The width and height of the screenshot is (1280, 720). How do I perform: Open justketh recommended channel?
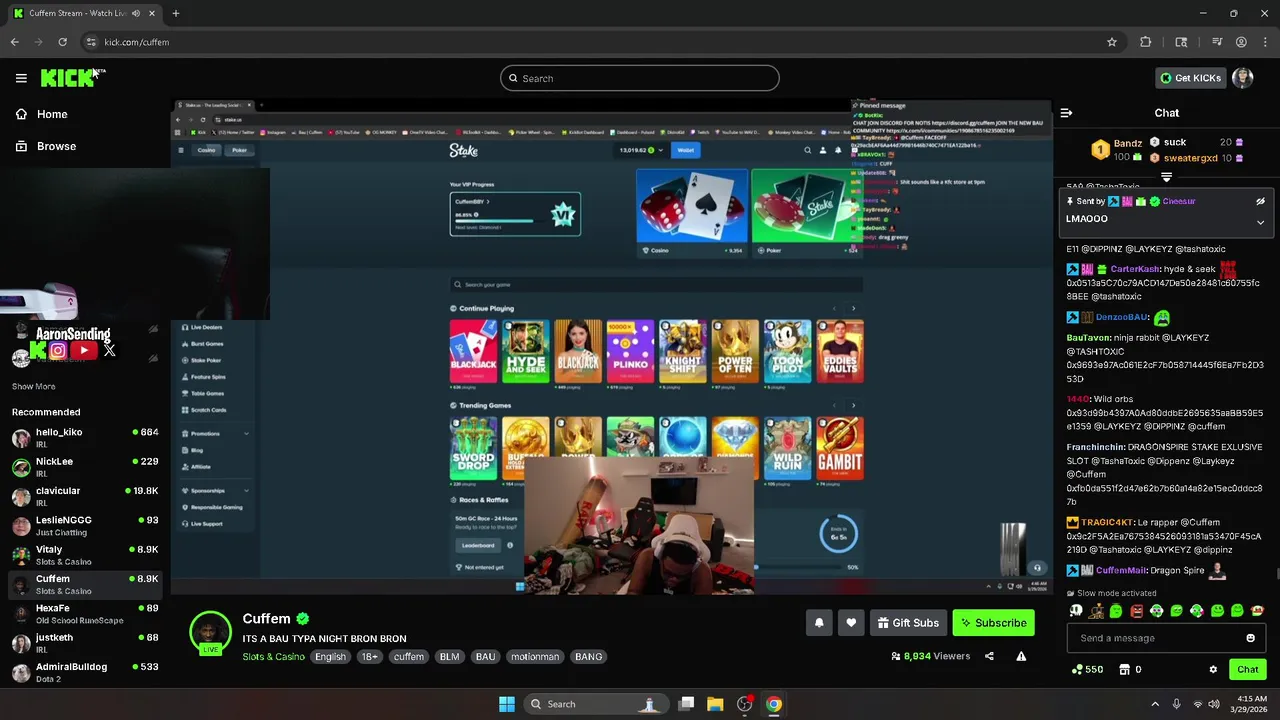click(x=85, y=643)
